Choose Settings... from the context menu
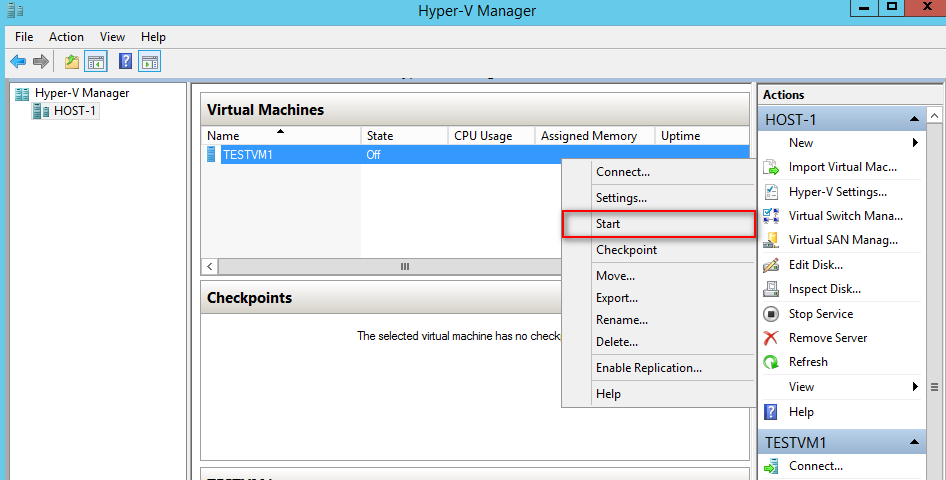The height and width of the screenshot is (480, 946). point(659,198)
